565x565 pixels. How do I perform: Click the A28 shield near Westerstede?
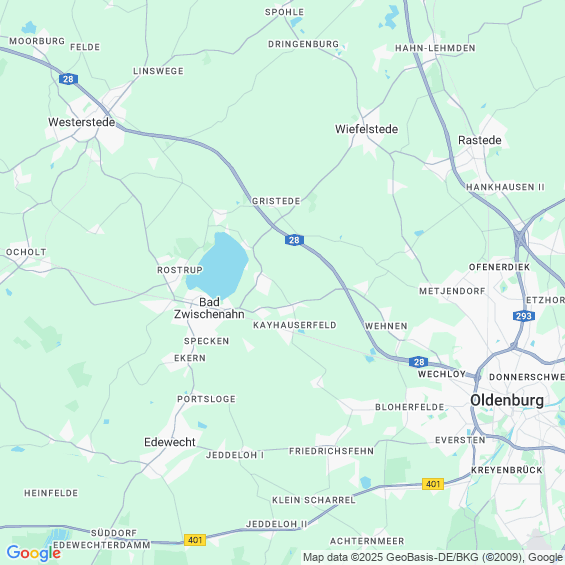68,79
